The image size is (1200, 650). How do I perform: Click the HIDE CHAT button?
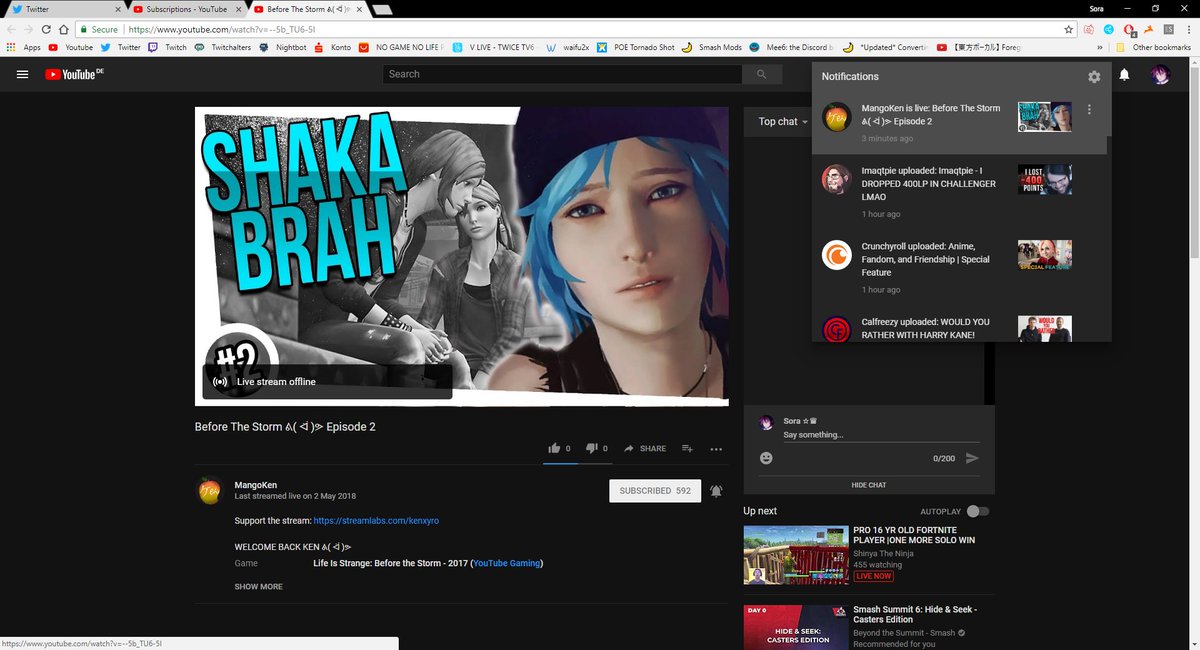[869, 485]
